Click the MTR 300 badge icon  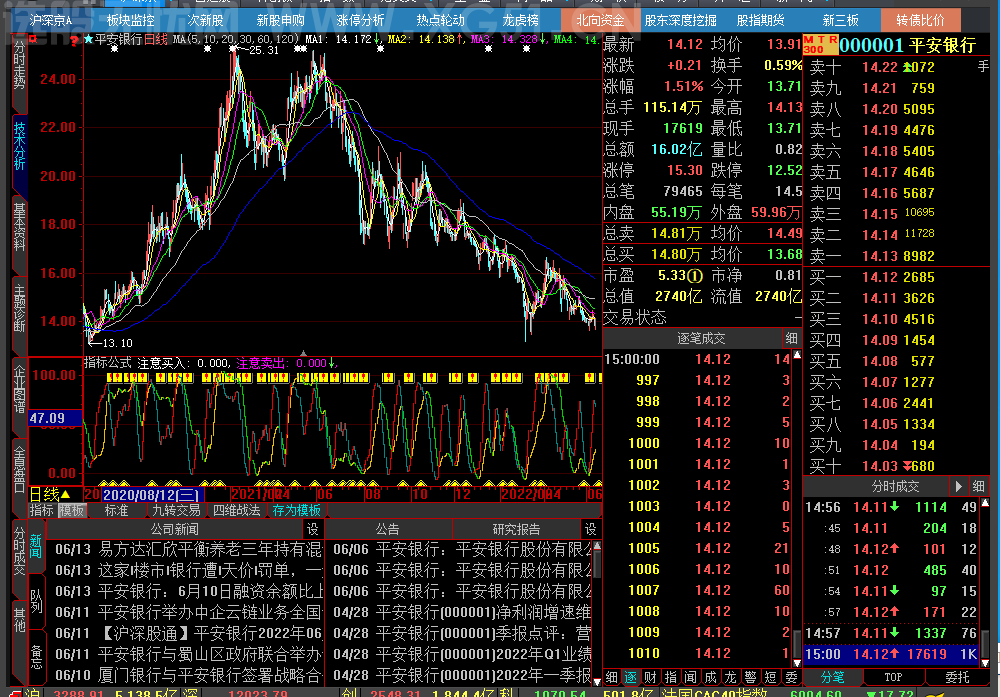pyautogui.click(x=820, y=45)
